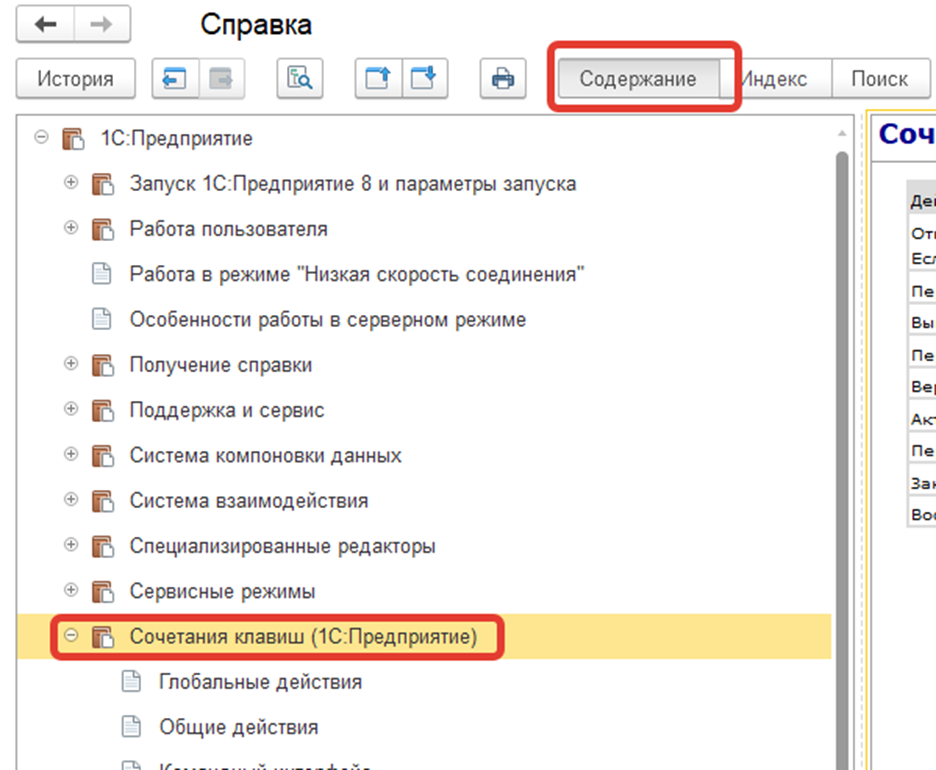Image resolution: width=936 pixels, height=770 pixels.
Task: Click page icon beside Низкая скорость соединения
Action: pyautogui.click(x=101, y=274)
